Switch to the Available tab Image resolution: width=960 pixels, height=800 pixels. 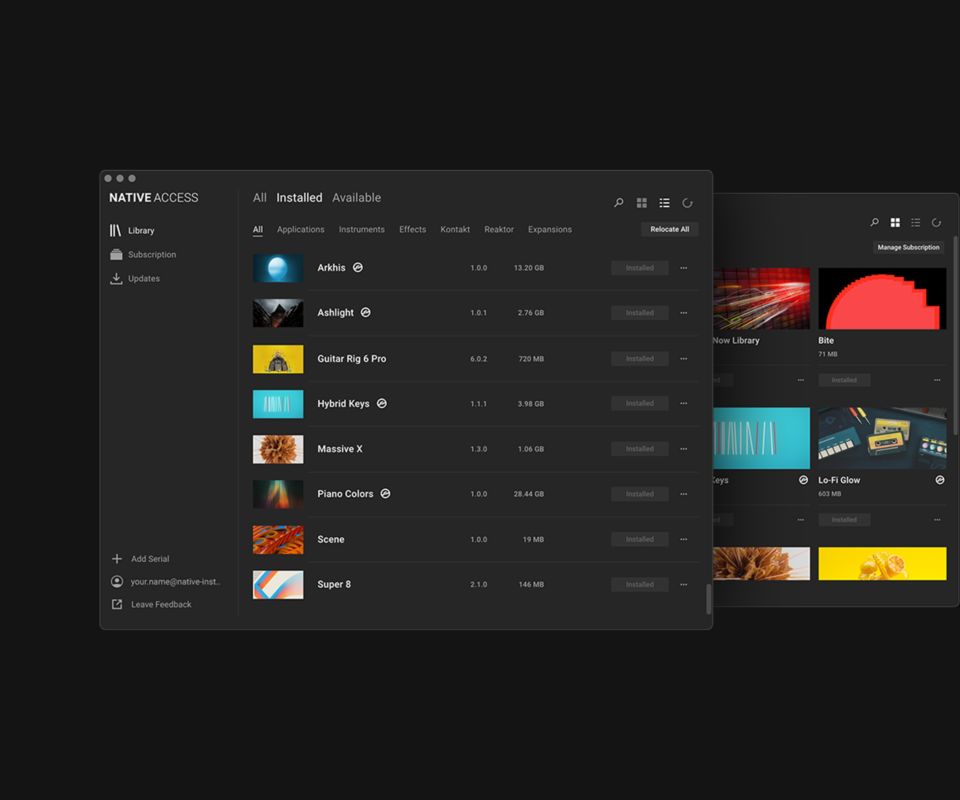pos(356,198)
